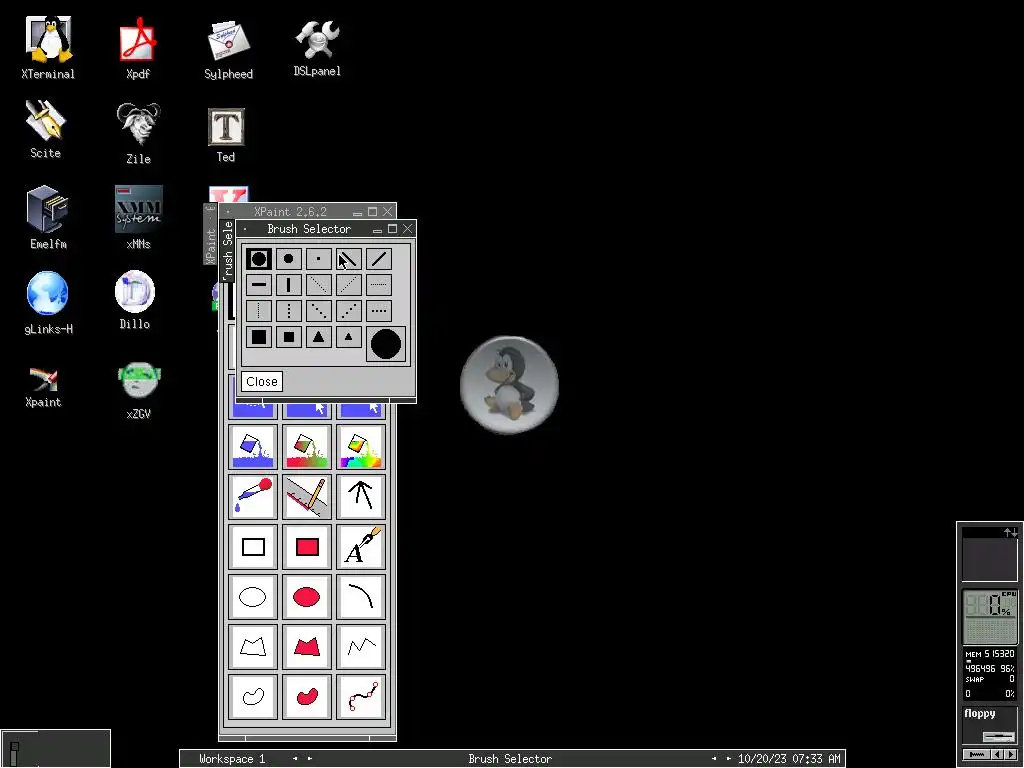Click the 10/20/23 07:33 AM clock
This screenshot has height=768, width=1024.
click(x=789, y=759)
